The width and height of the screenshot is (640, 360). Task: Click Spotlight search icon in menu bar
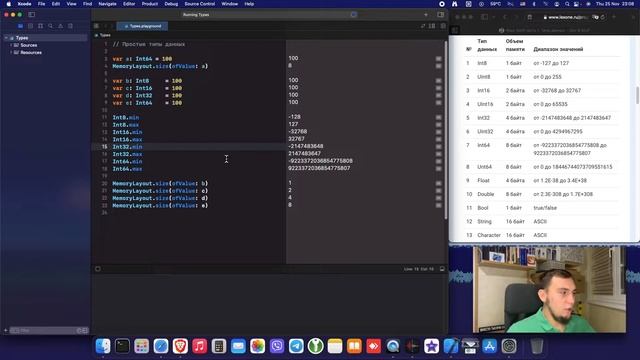tap(567, 4)
